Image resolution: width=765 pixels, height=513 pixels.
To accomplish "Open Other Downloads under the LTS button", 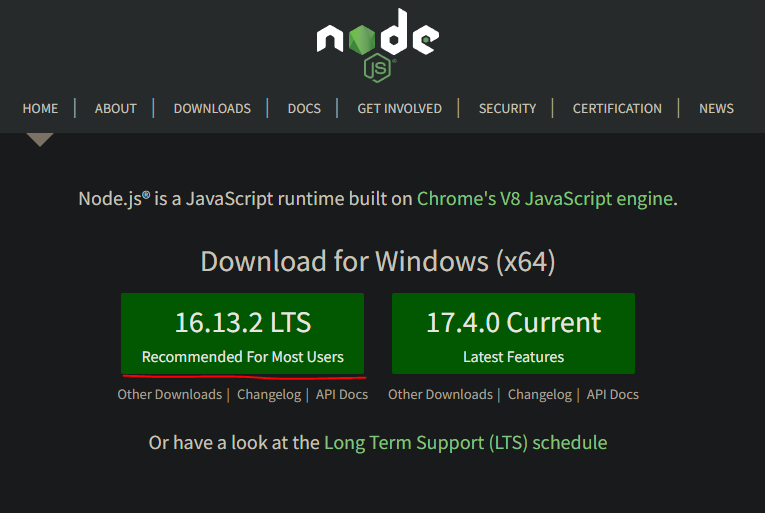I will coord(169,394).
